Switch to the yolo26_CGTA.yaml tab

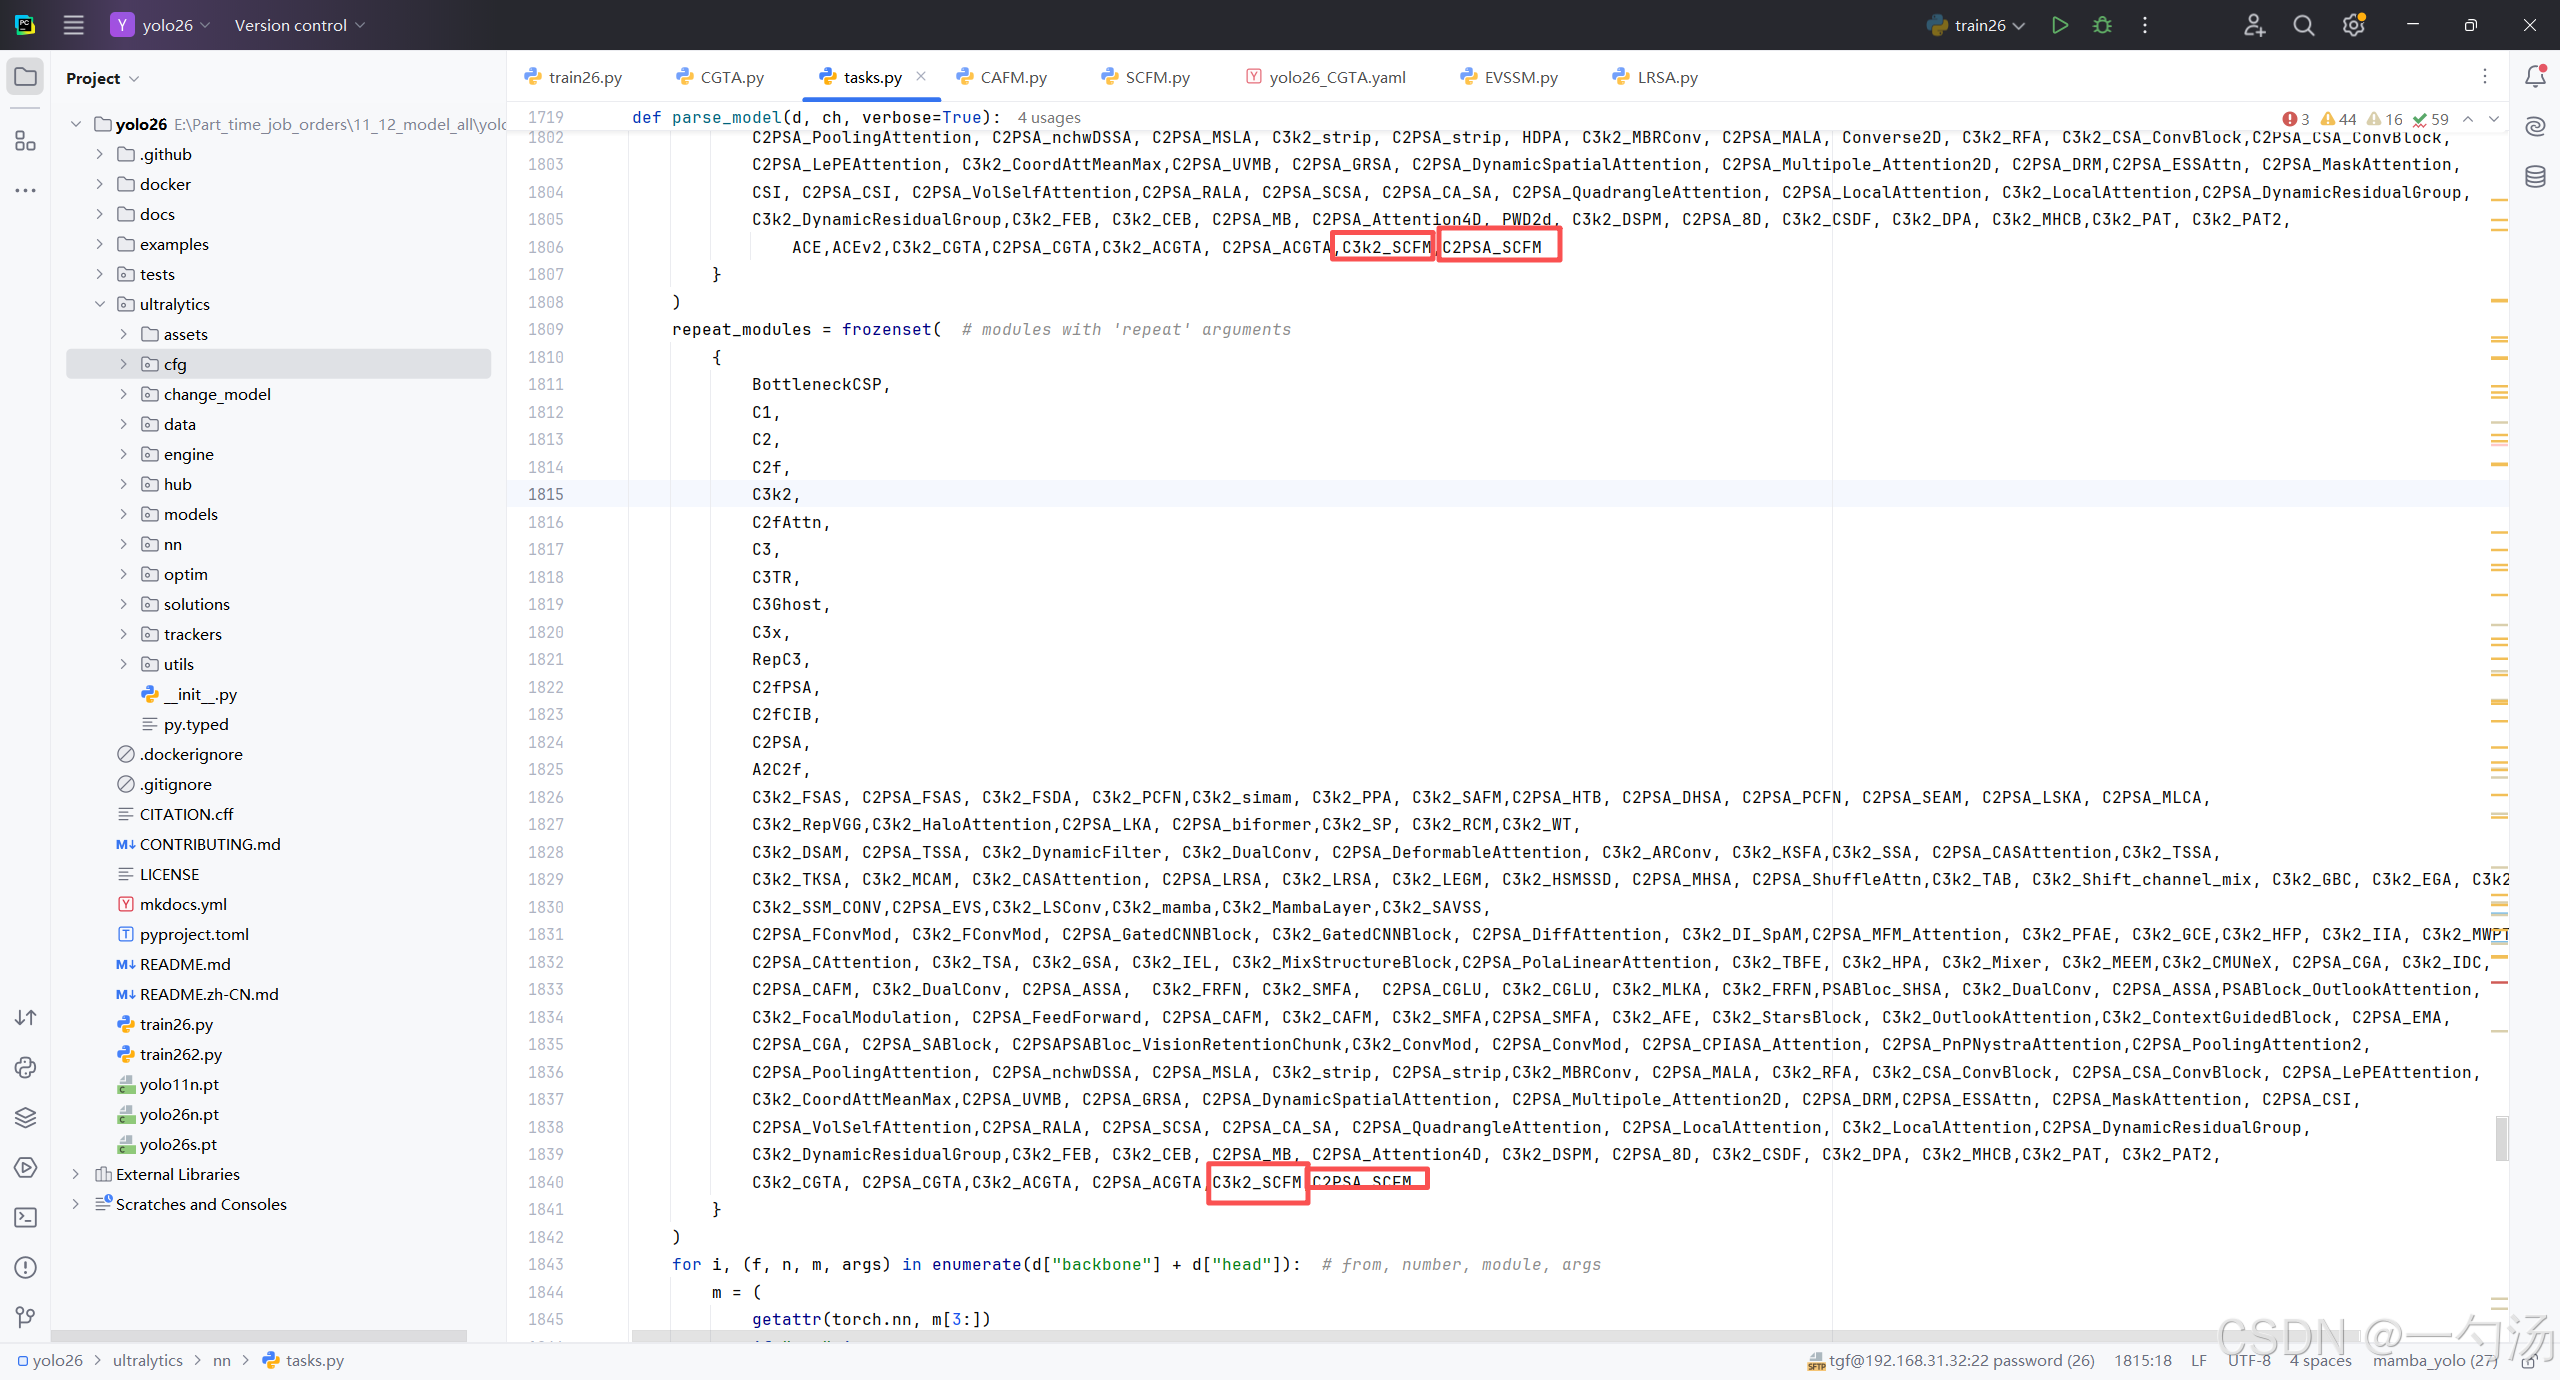pyautogui.click(x=1336, y=77)
